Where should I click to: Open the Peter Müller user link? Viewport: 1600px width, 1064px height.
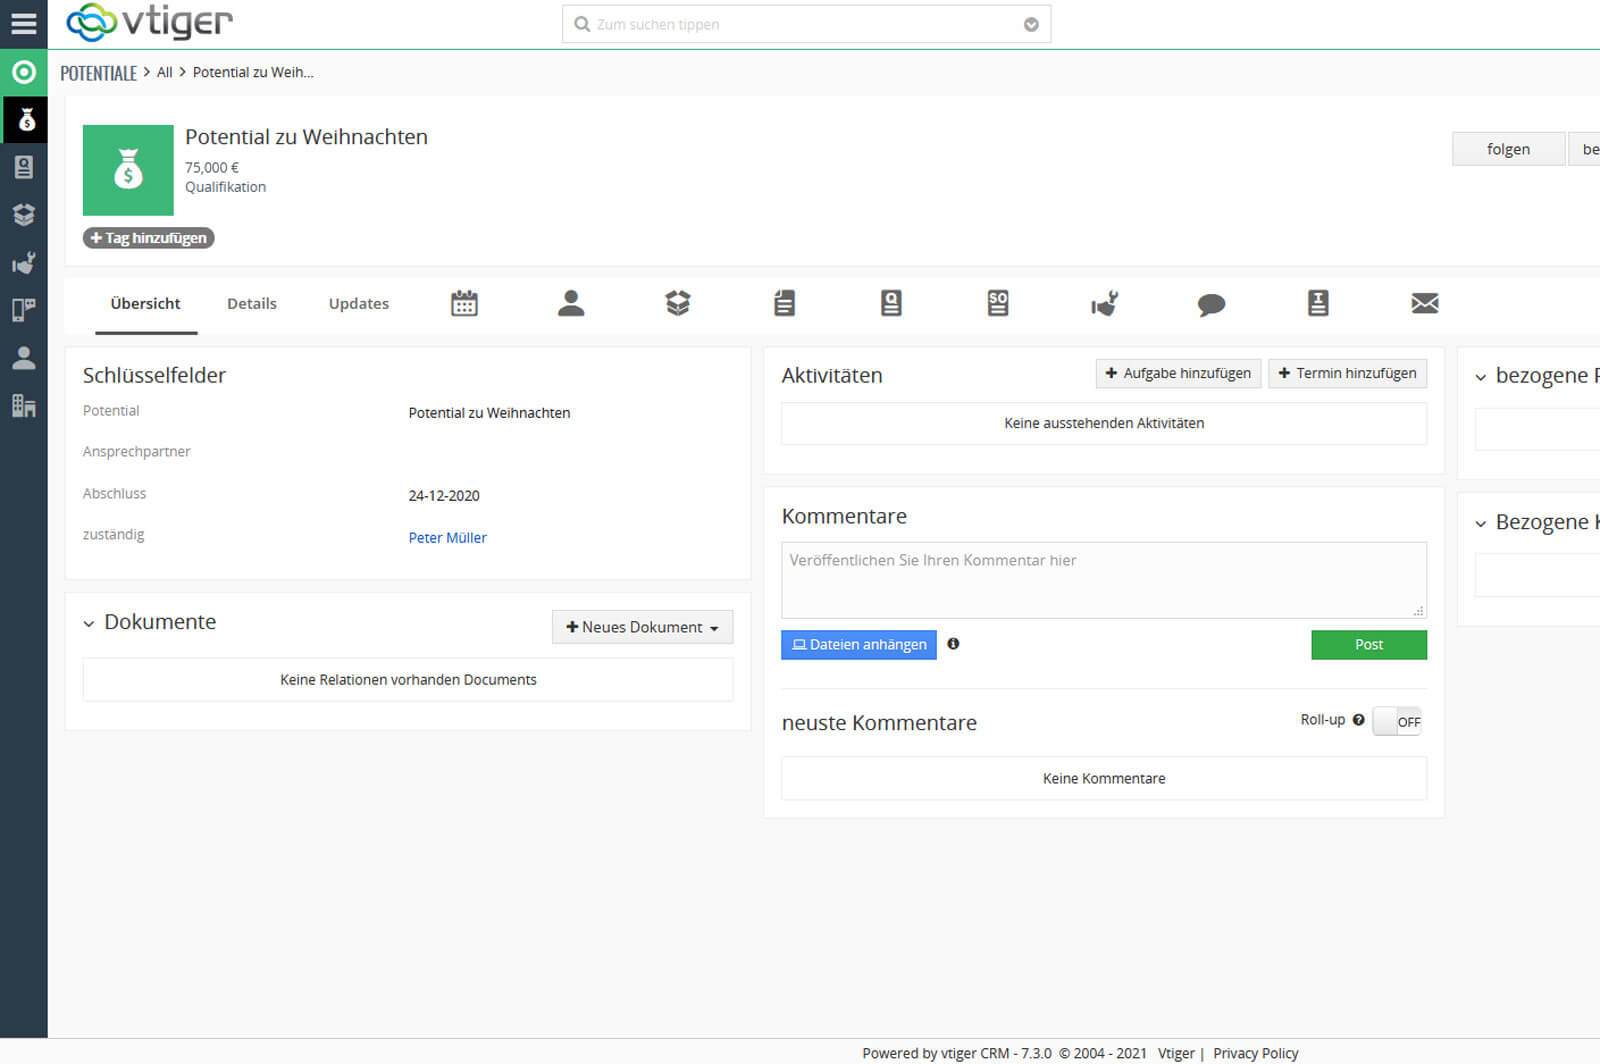447,538
